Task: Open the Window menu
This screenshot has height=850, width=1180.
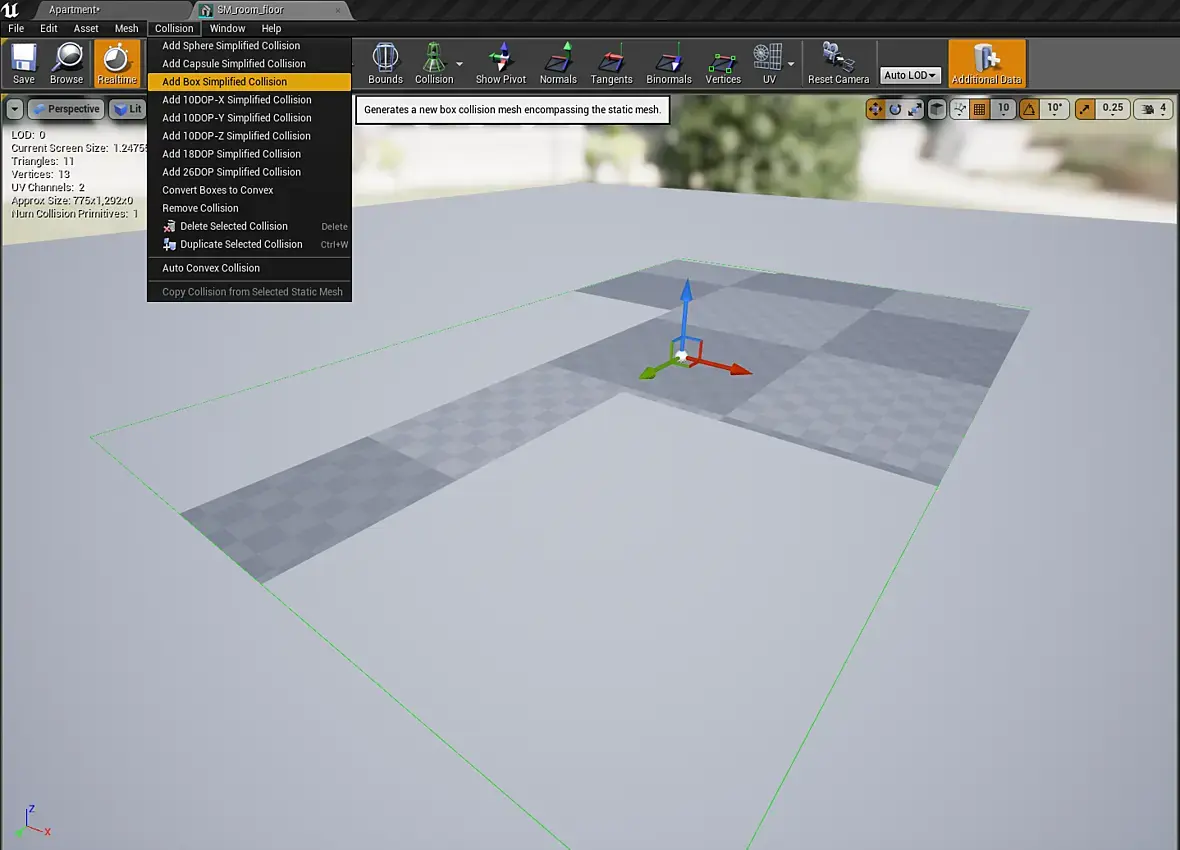Action: click(227, 29)
